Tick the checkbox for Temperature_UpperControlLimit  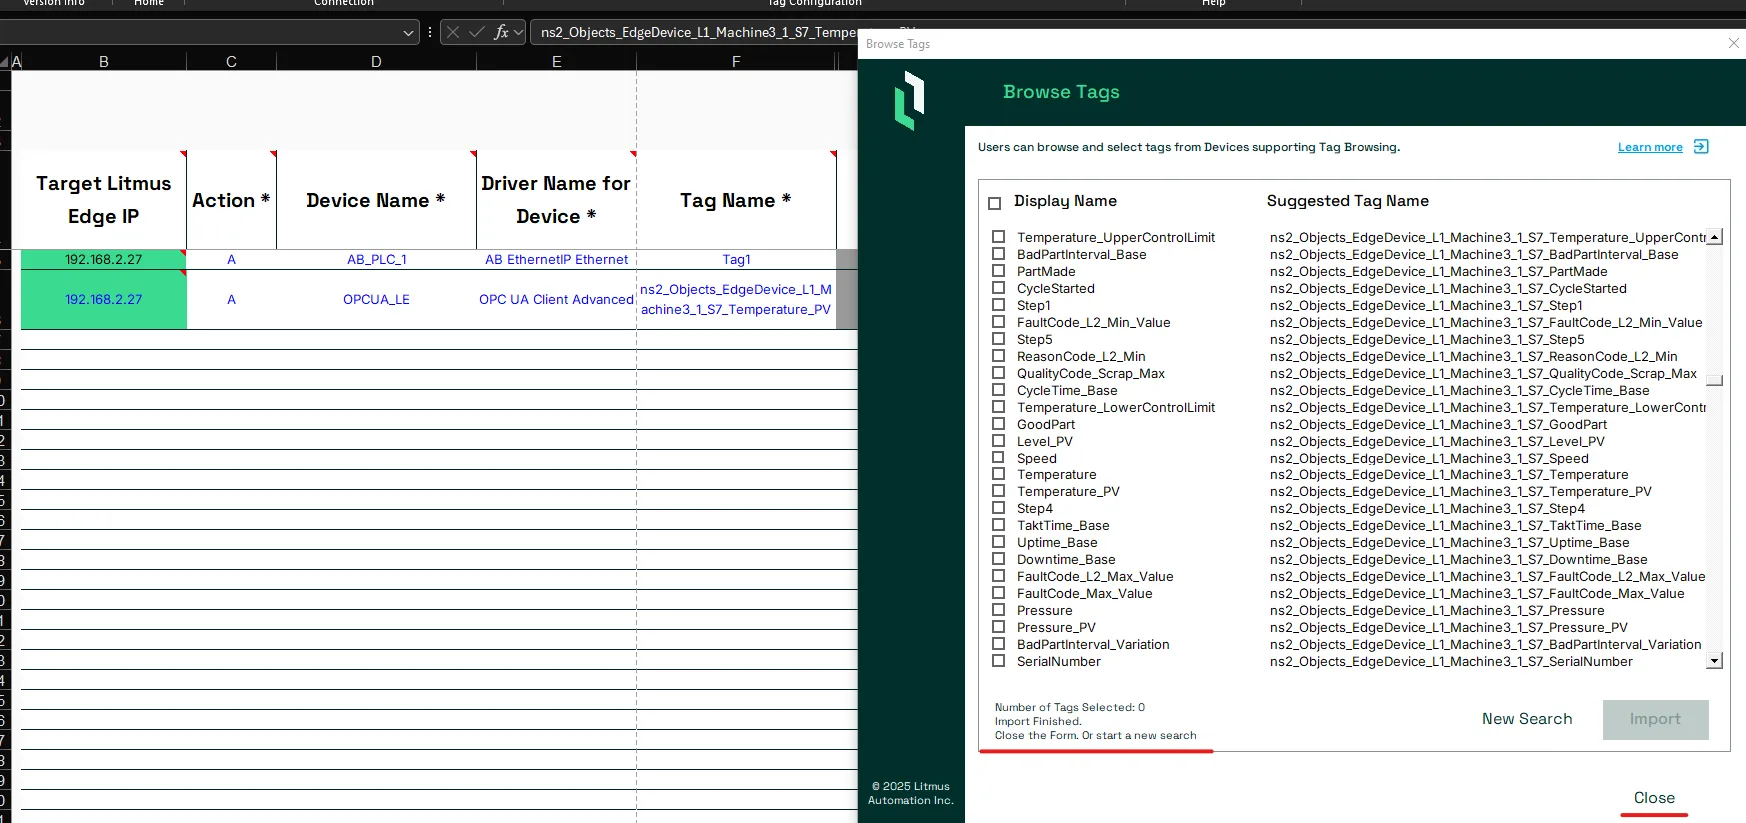pyautogui.click(x=998, y=237)
